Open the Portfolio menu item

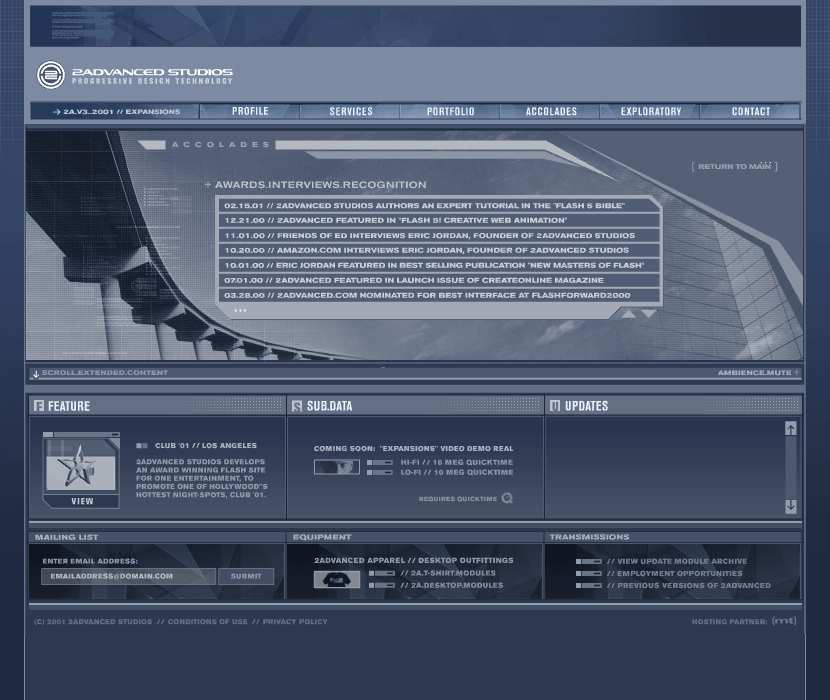450,111
